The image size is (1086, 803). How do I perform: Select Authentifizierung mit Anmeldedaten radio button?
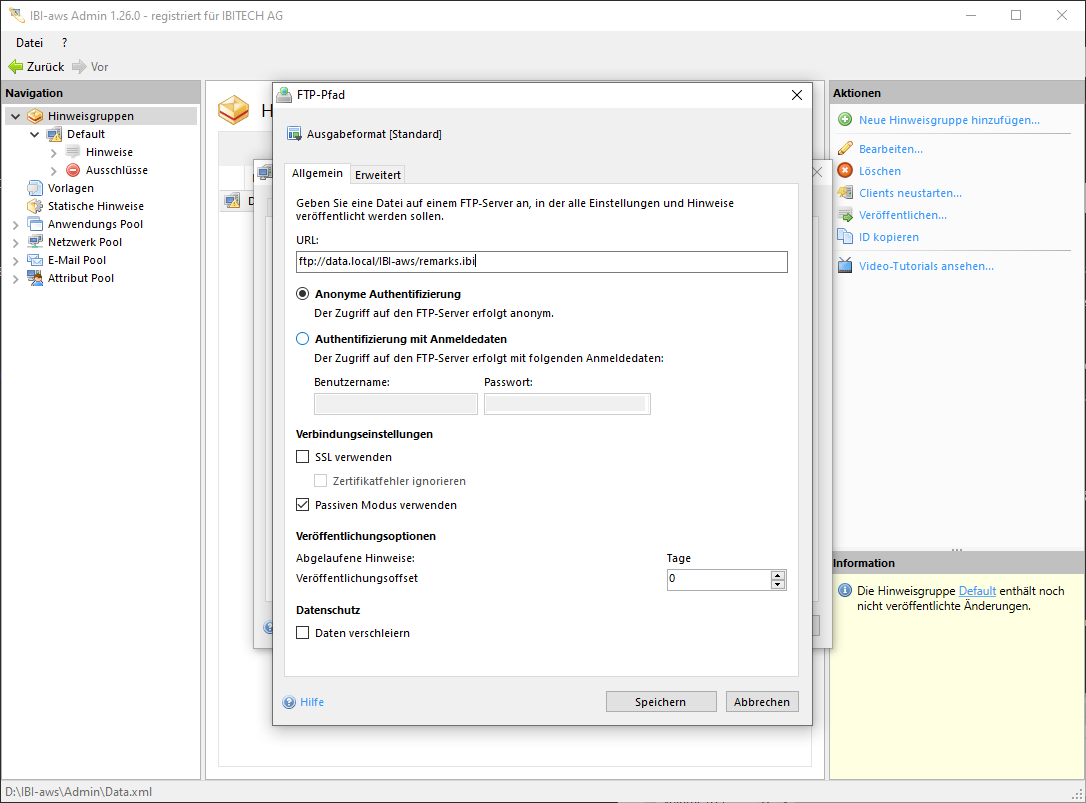[303, 339]
